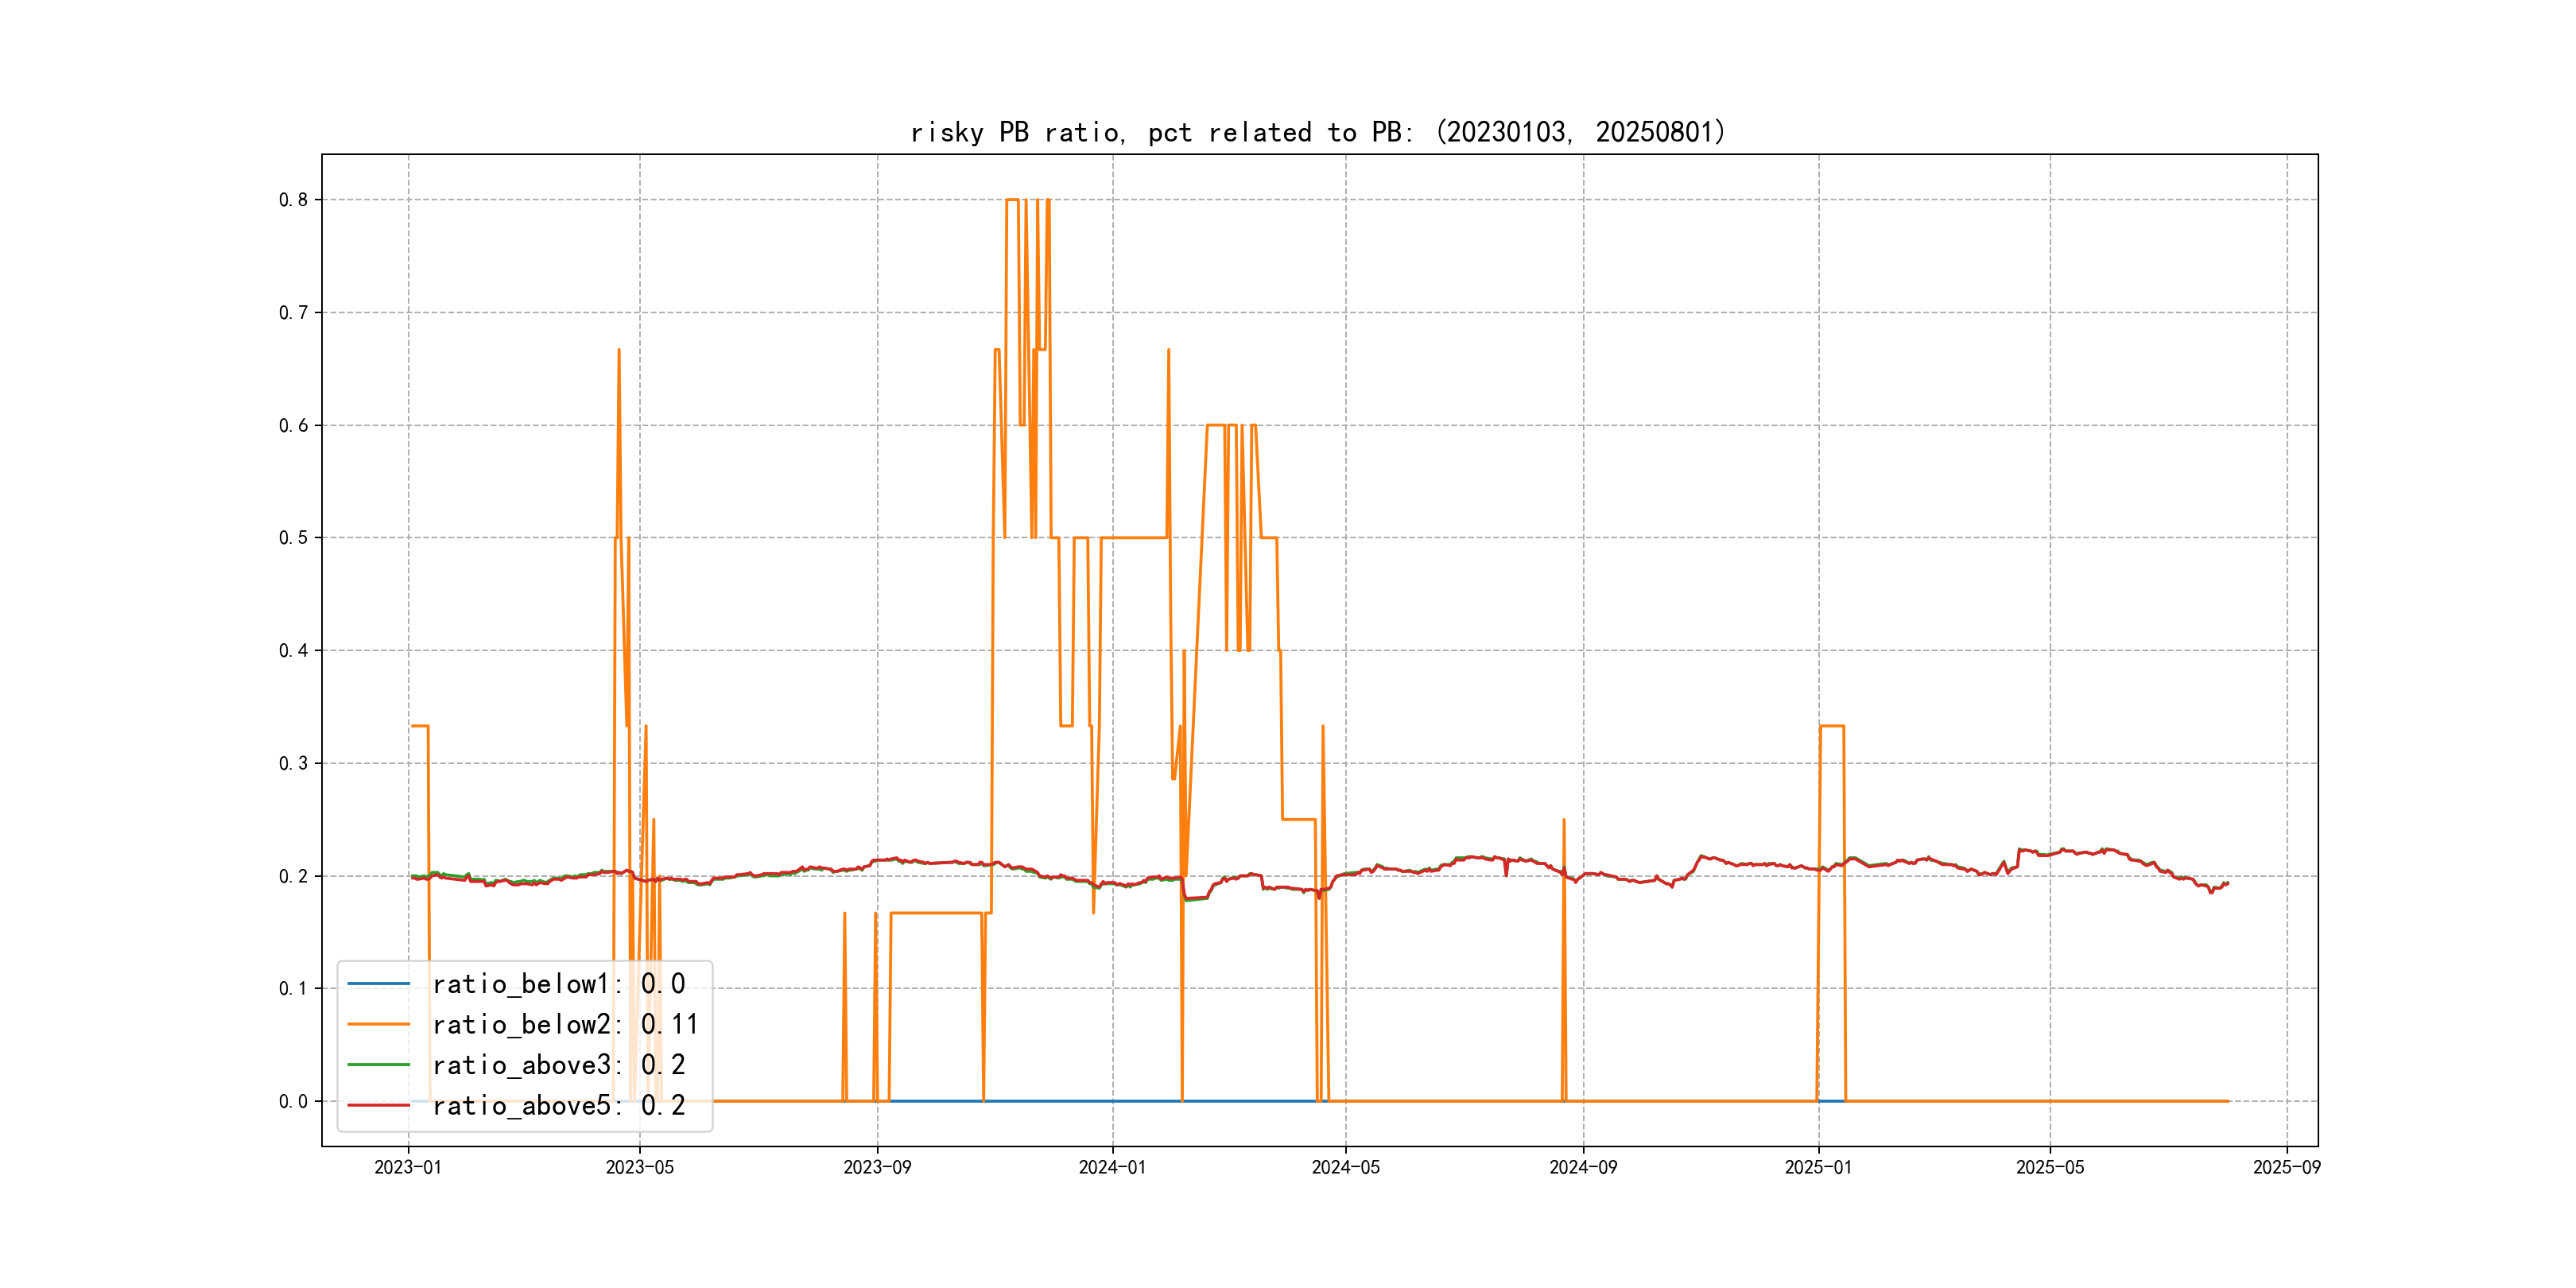Click the 2023-09 x-axis tick label
The width and height of the screenshot is (2576, 1288).
(x=877, y=1167)
